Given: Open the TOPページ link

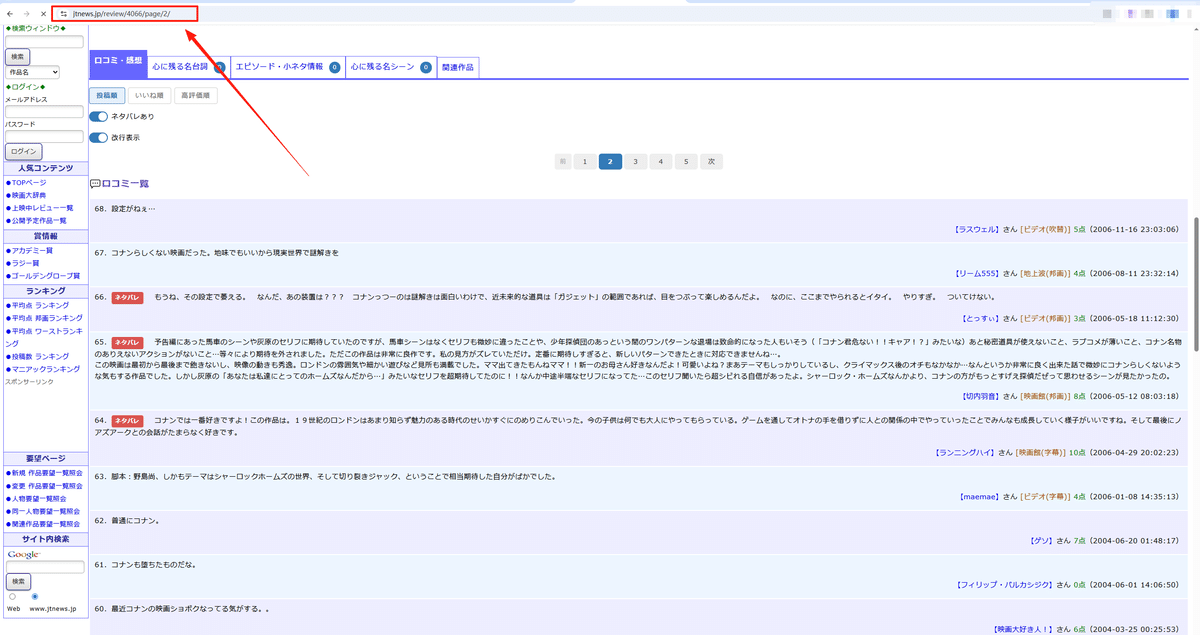Looking at the screenshot, I should pos(28,183).
